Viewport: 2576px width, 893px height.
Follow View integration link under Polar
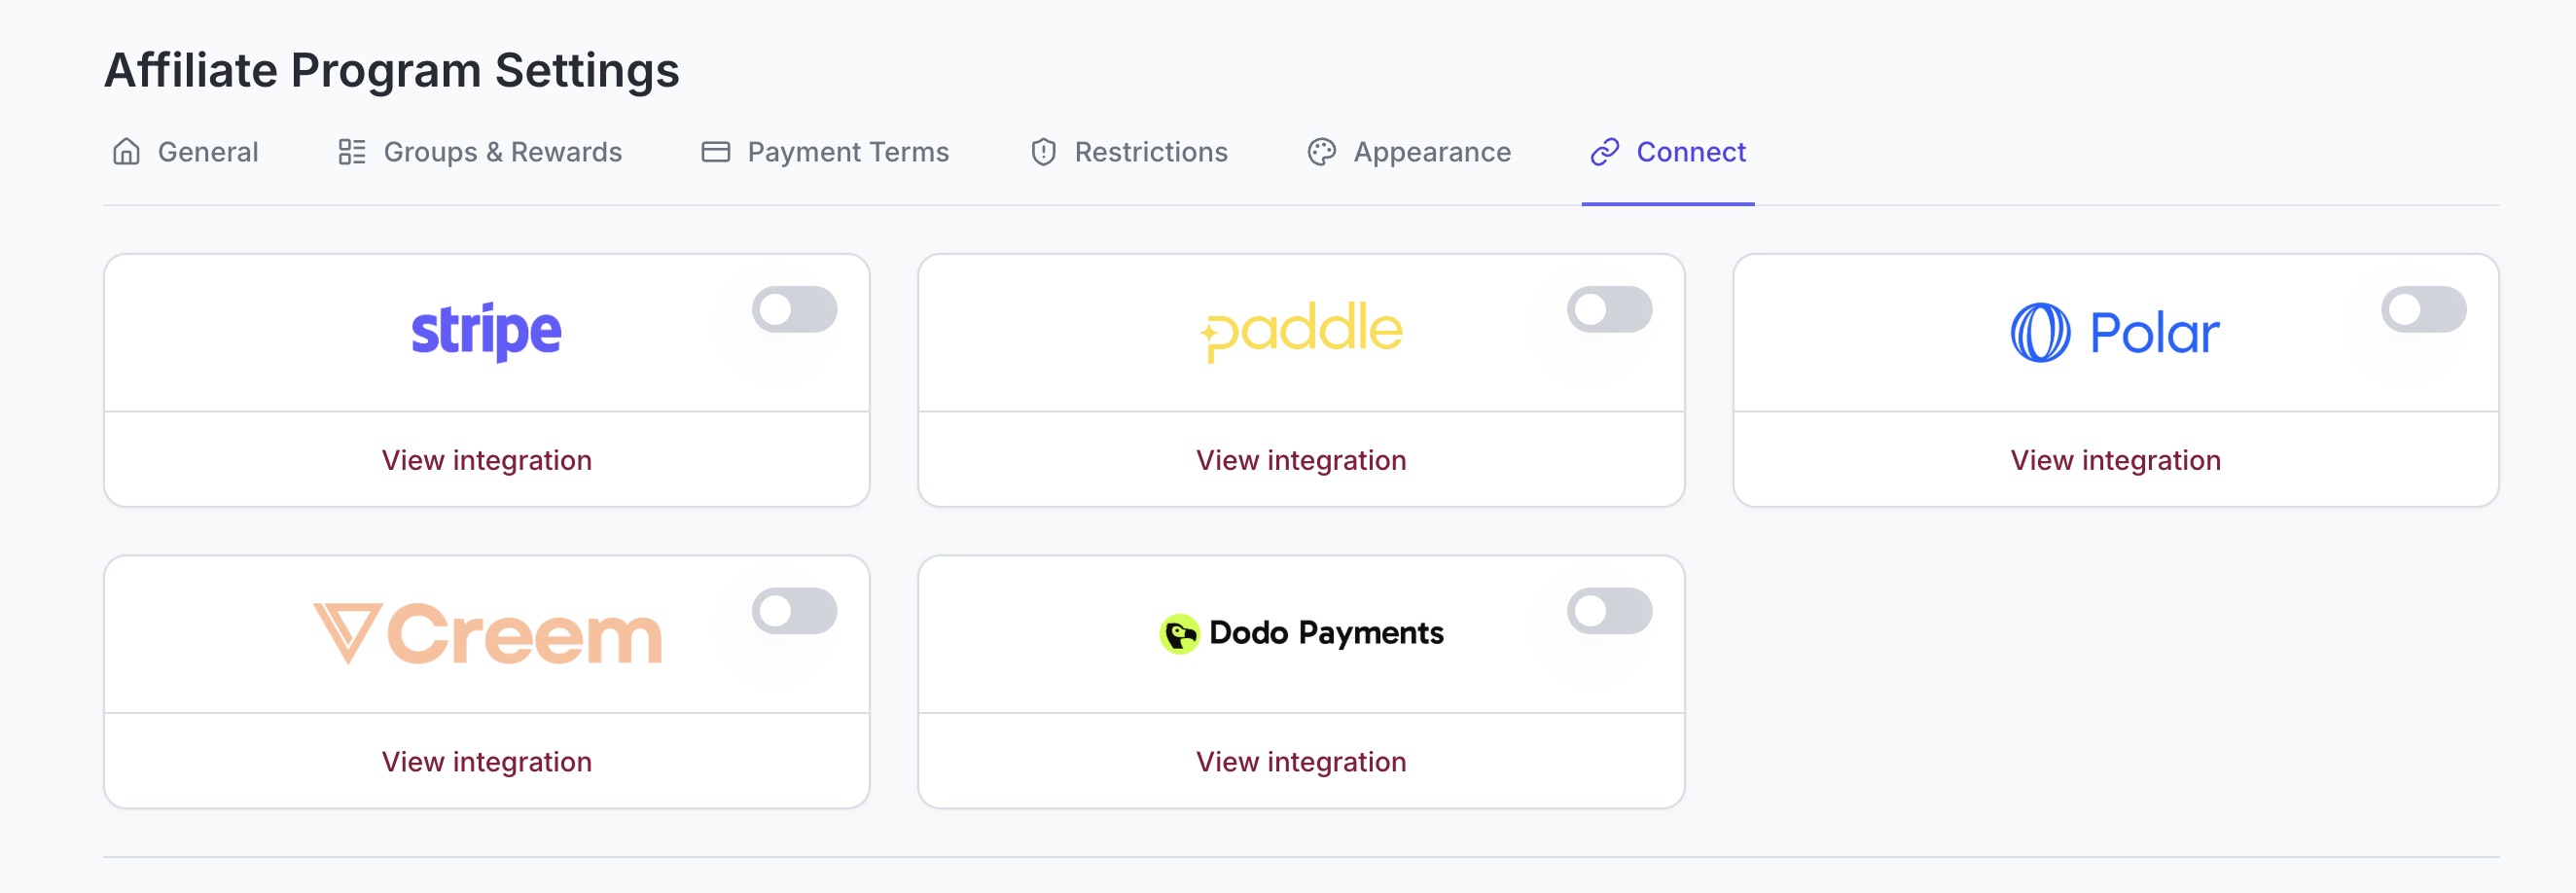click(x=2115, y=460)
